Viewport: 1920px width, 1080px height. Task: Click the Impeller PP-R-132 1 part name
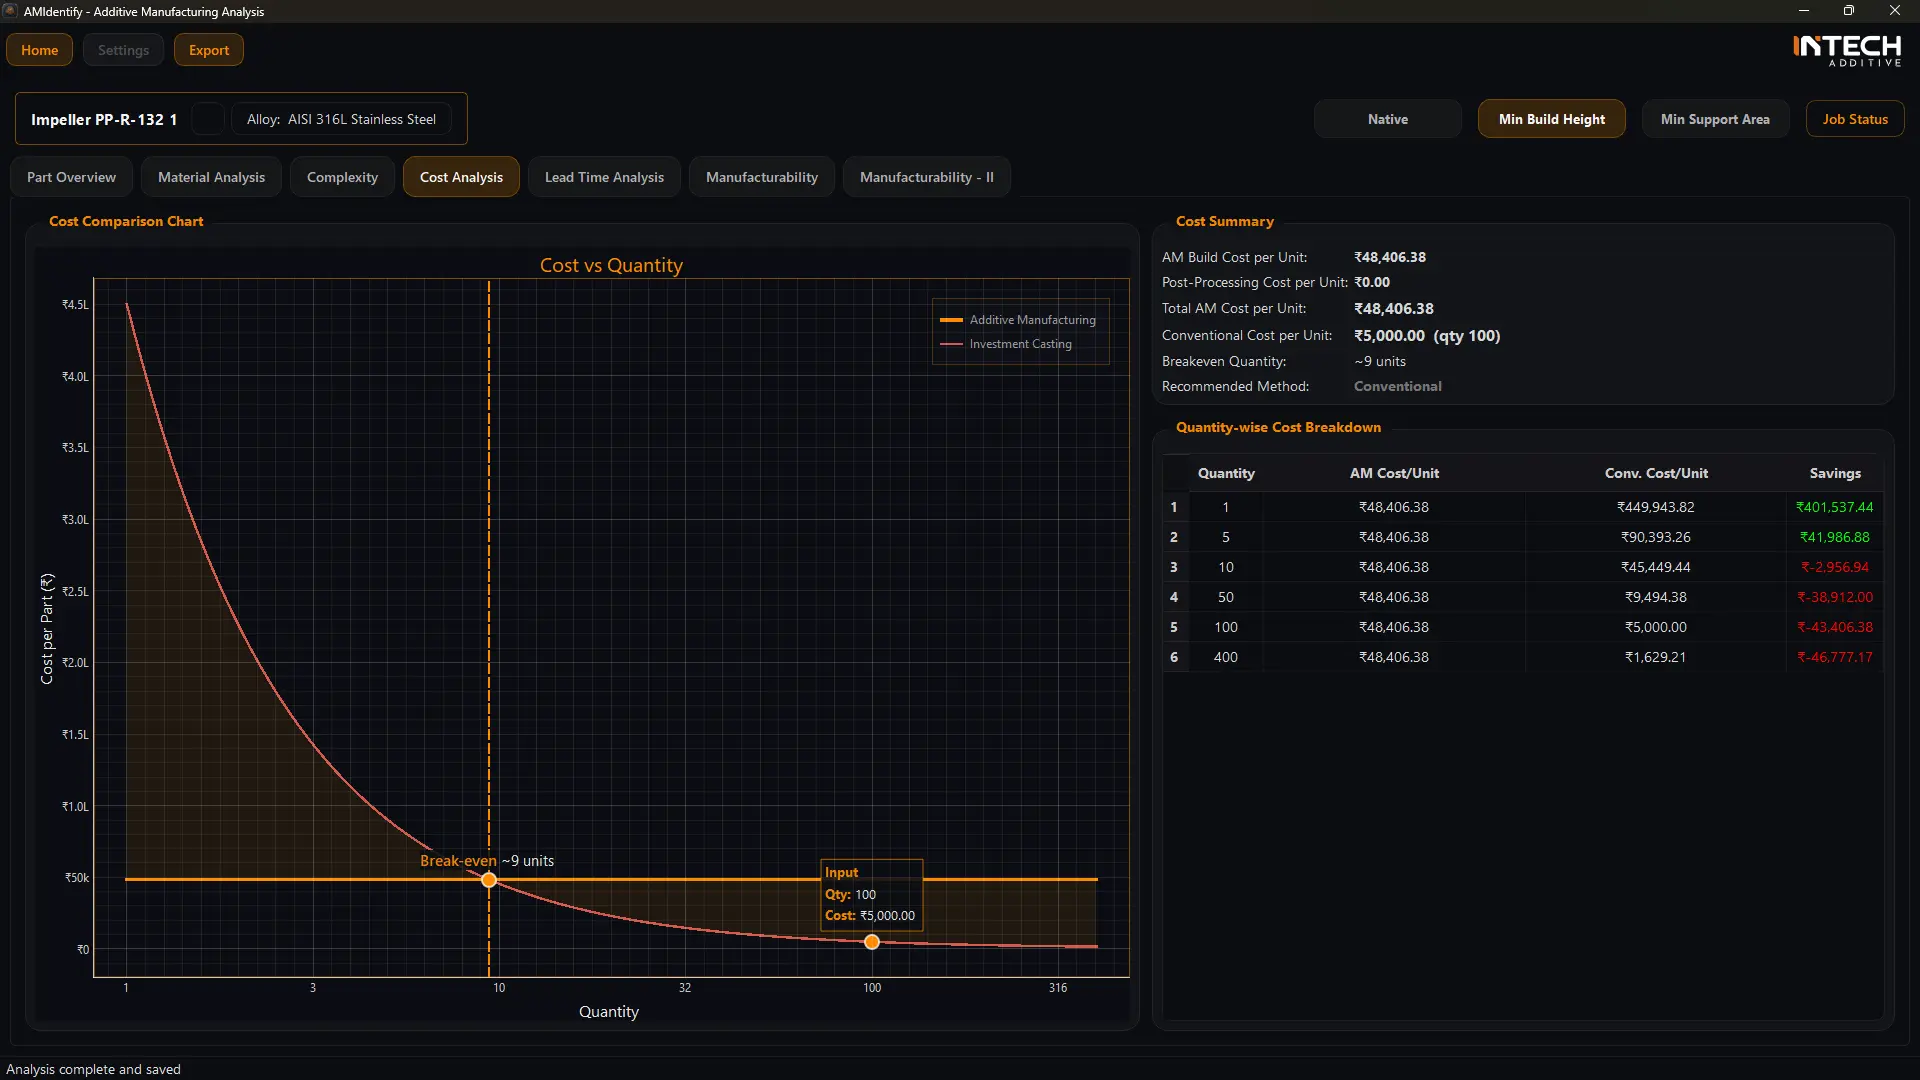(104, 119)
